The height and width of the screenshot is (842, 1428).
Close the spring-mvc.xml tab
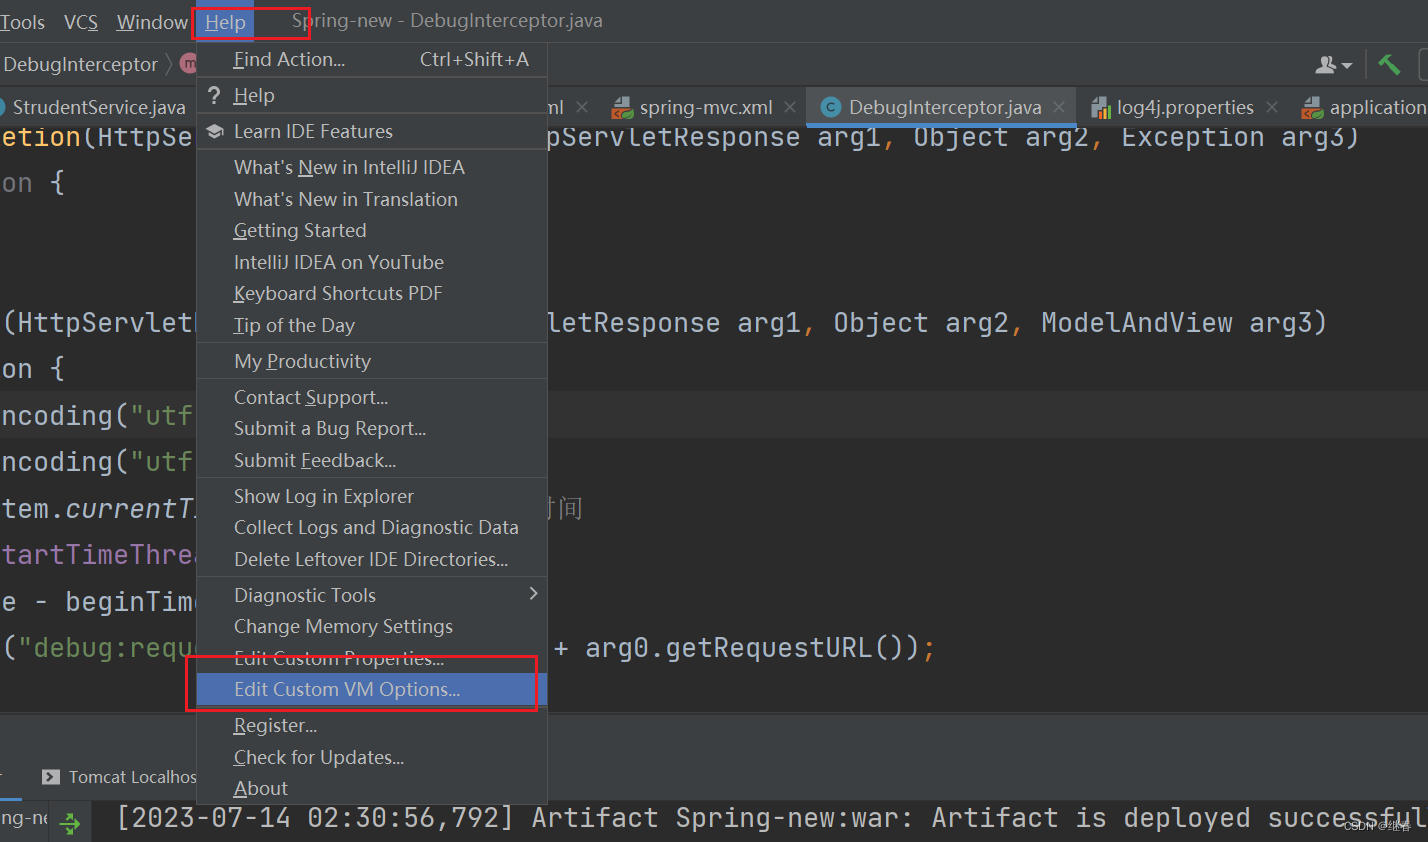click(x=790, y=107)
